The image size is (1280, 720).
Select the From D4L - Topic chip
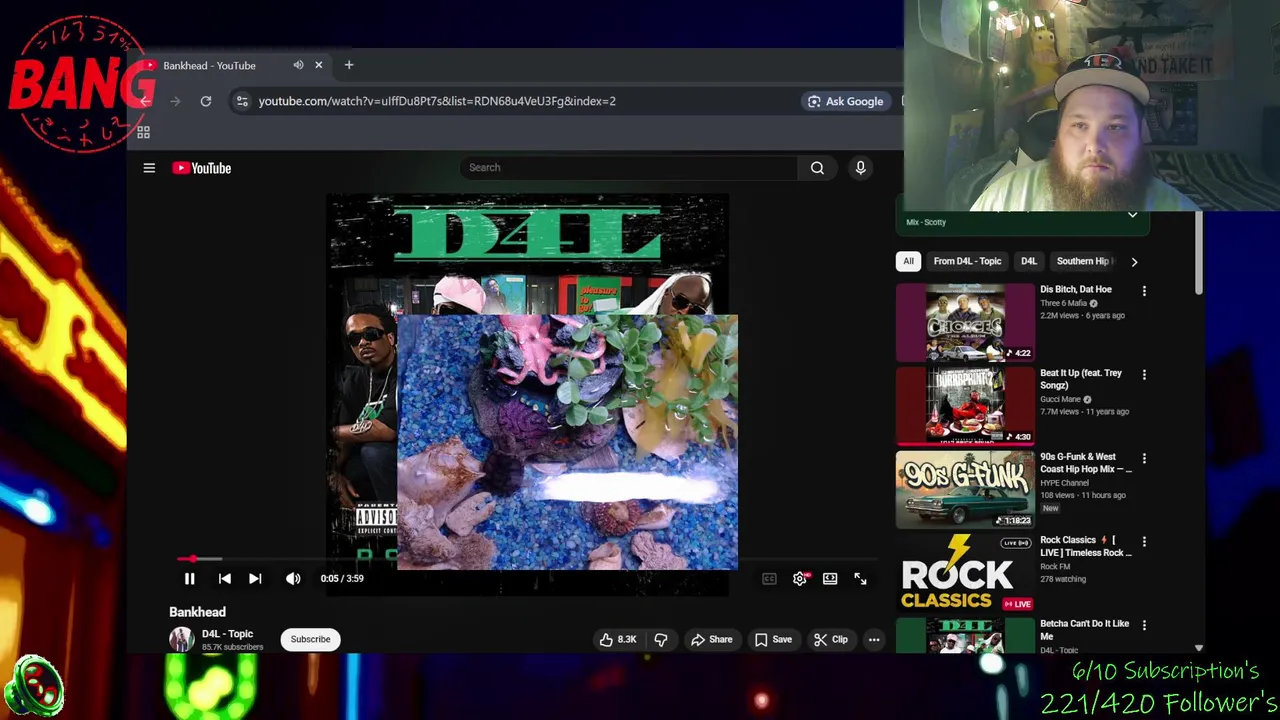(967, 261)
